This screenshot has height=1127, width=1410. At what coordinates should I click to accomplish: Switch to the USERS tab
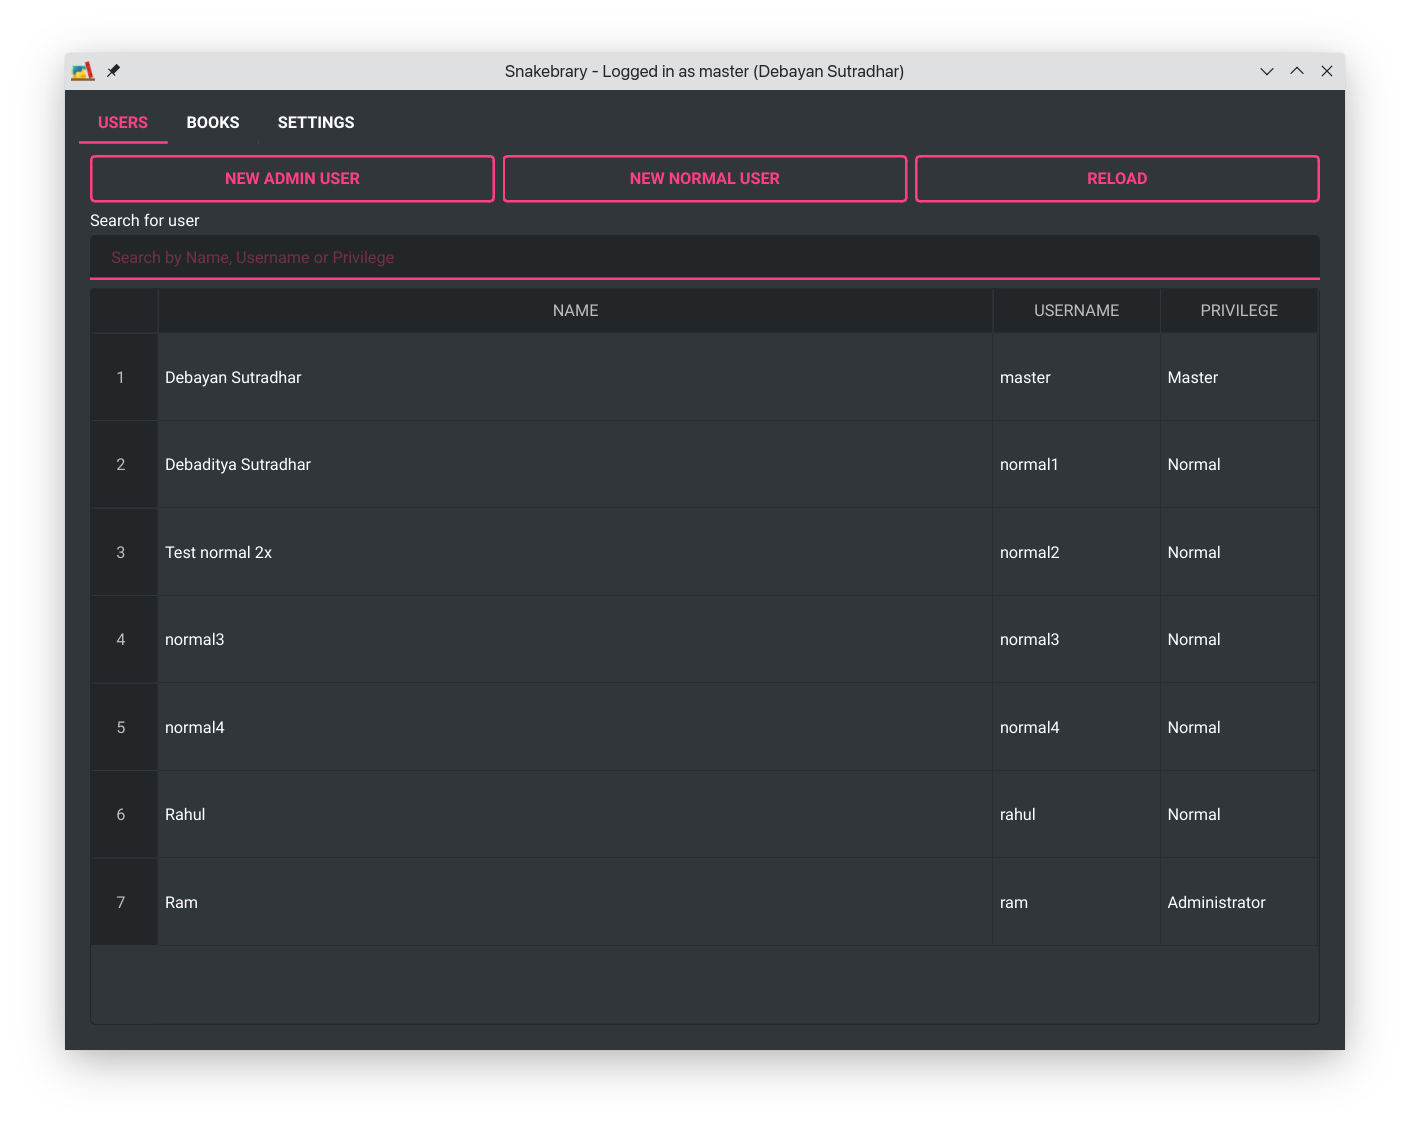pyautogui.click(x=123, y=122)
